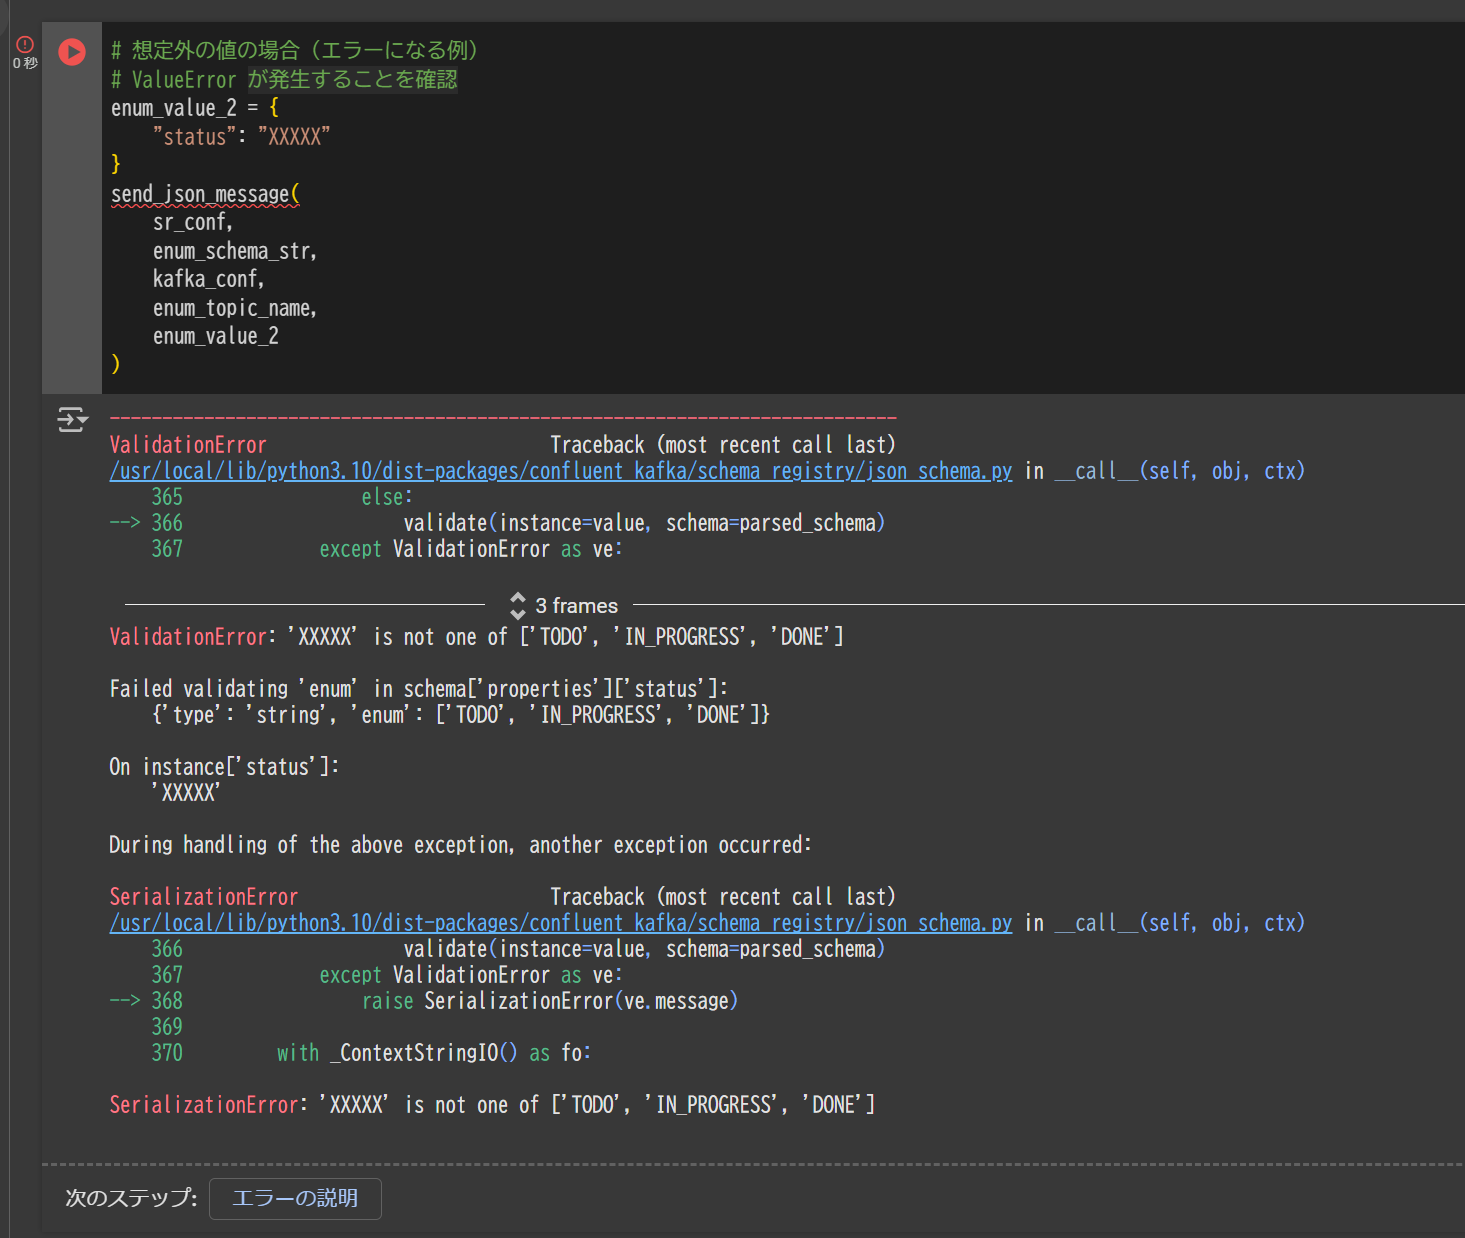1465x1238 pixels.
Task: Click the 次のステップ: label
Action: 131,1198
